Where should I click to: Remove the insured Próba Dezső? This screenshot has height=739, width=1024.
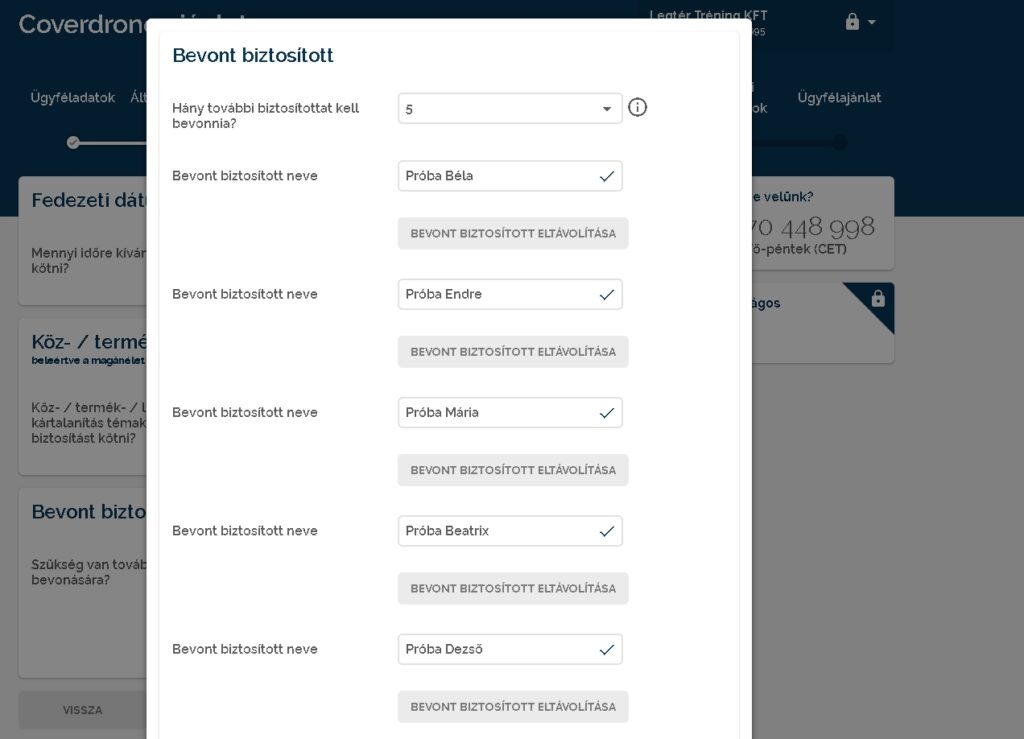[x=512, y=706]
